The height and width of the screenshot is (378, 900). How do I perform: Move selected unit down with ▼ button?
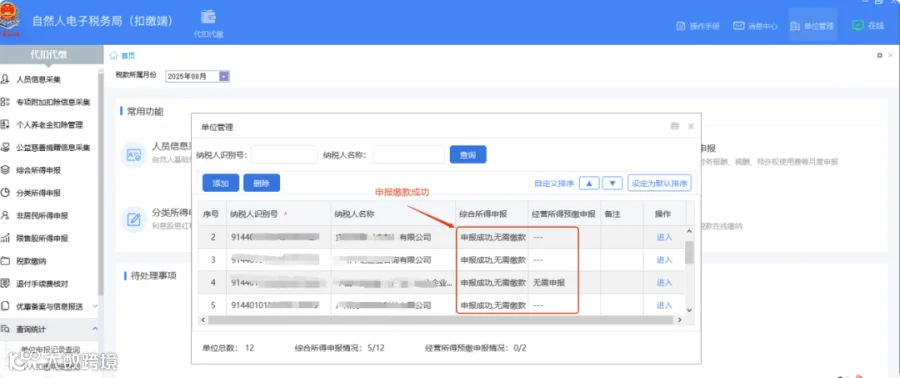612,184
